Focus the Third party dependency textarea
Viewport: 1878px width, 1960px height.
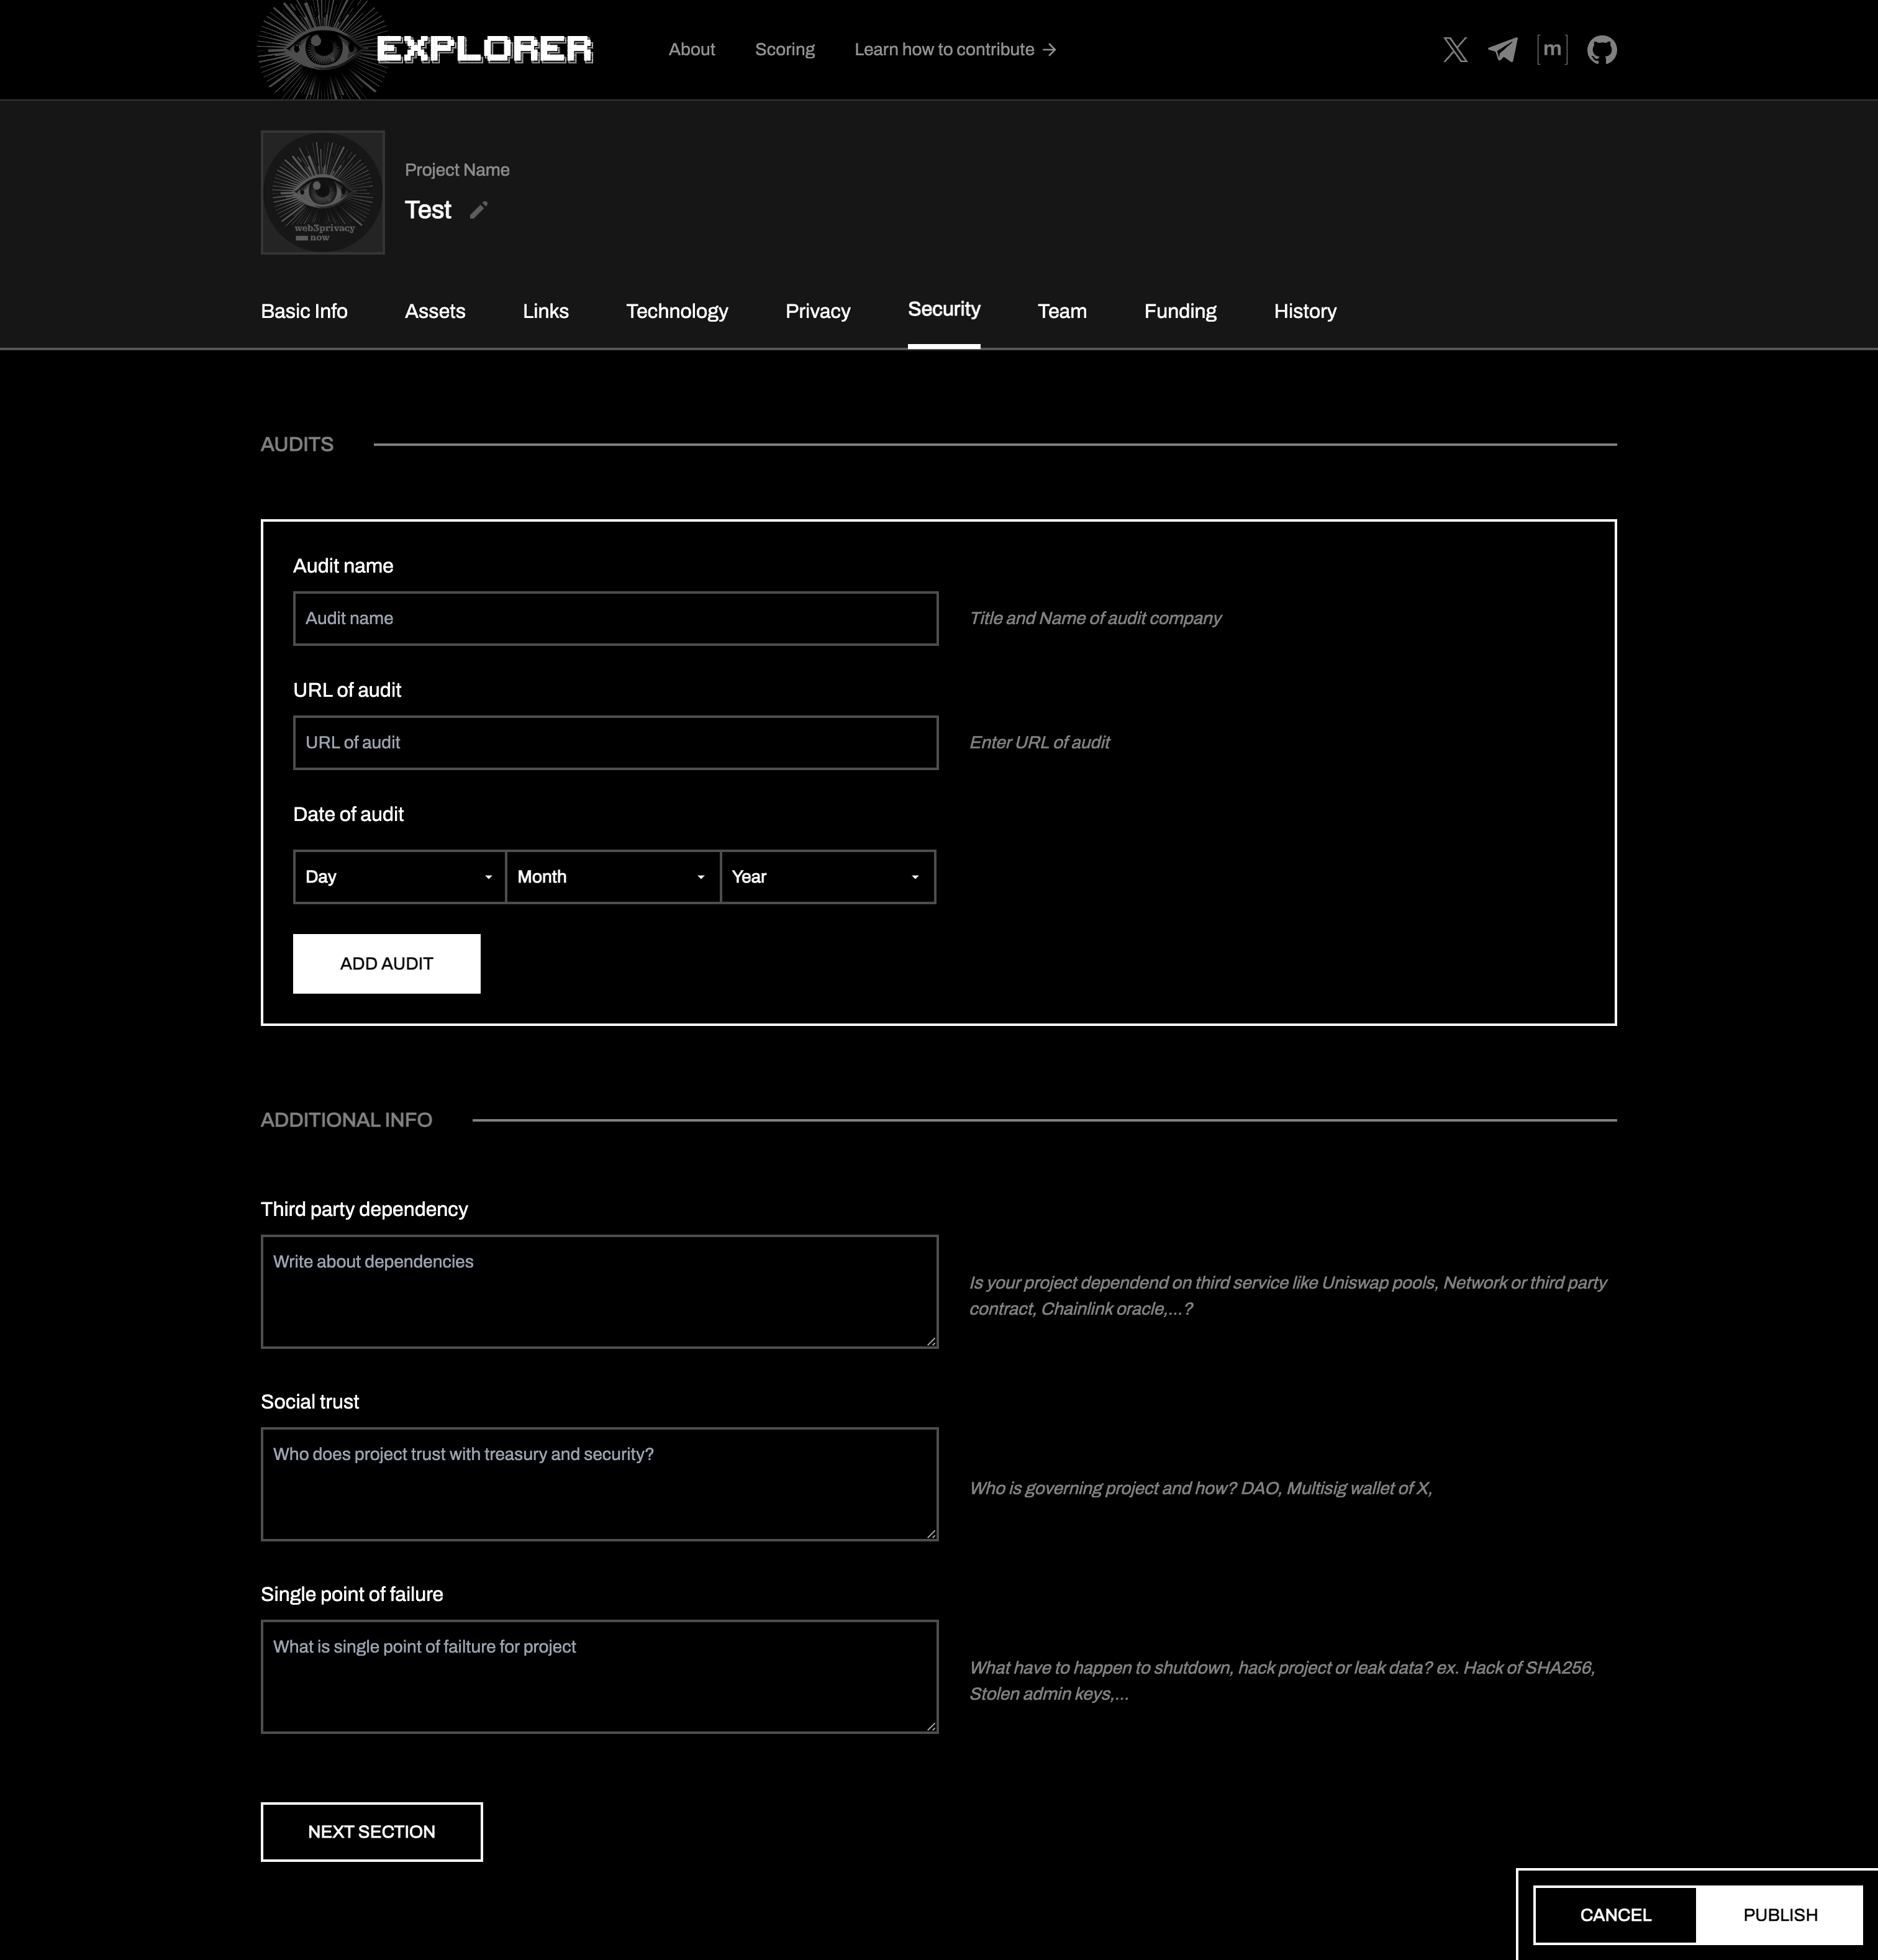click(x=600, y=1292)
